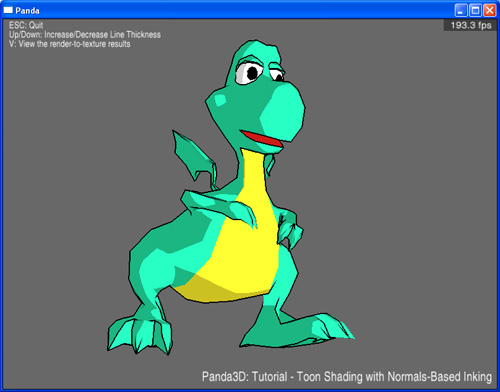Click the 'ESC: Quit' instruction text
This screenshot has height=392, width=500.
coord(26,25)
